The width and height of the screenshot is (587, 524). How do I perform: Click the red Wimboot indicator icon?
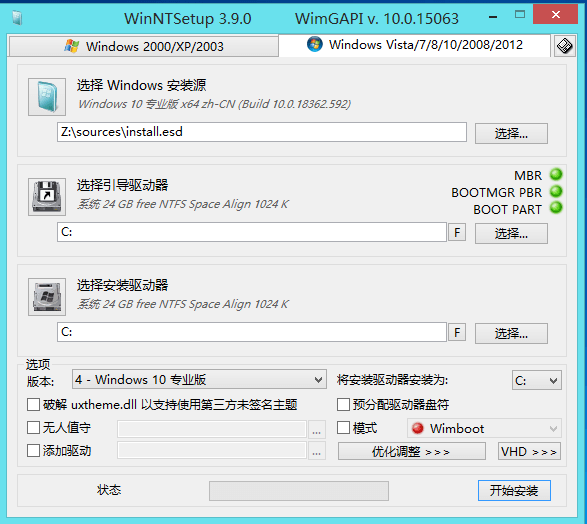click(x=417, y=428)
